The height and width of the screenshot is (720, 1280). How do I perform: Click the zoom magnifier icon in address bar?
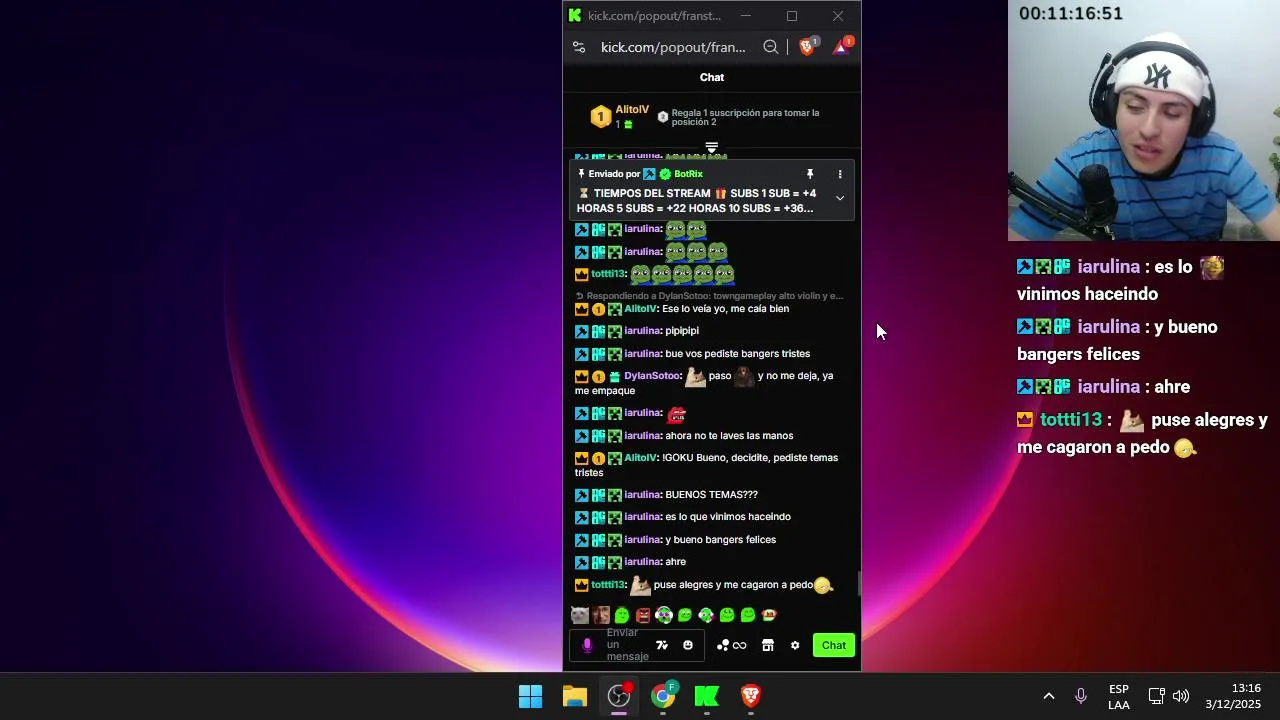coord(770,47)
